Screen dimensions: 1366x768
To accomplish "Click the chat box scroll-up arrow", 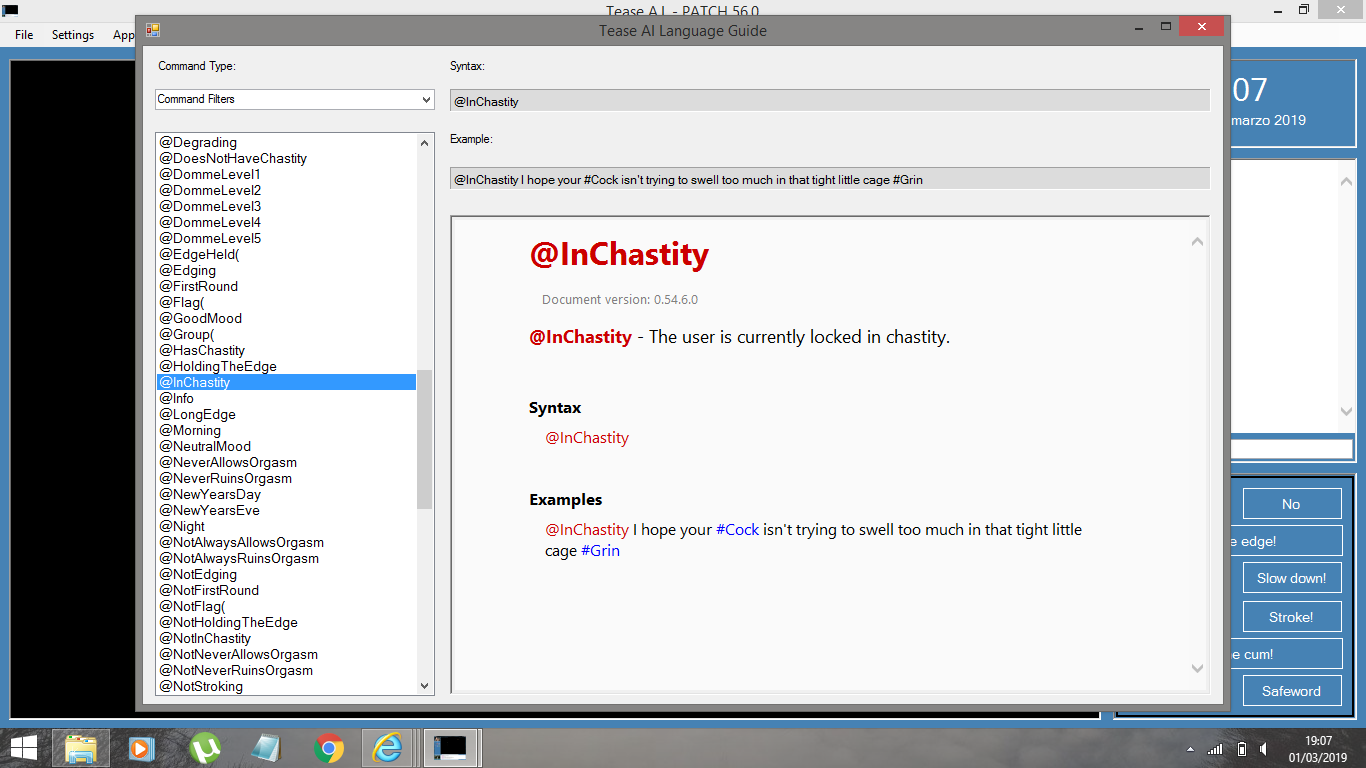I will (x=1346, y=180).
